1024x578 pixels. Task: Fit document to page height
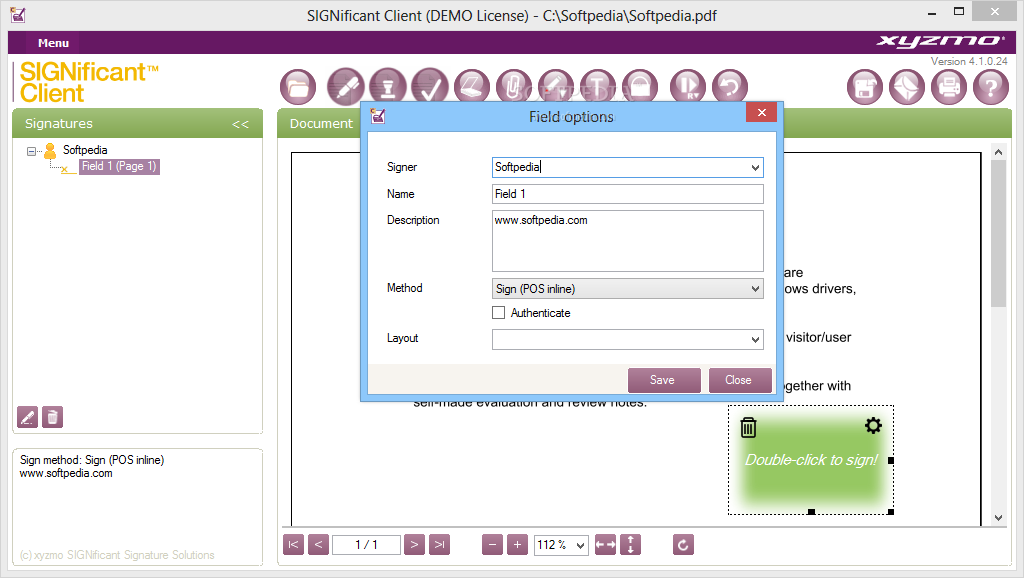(x=630, y=544)
